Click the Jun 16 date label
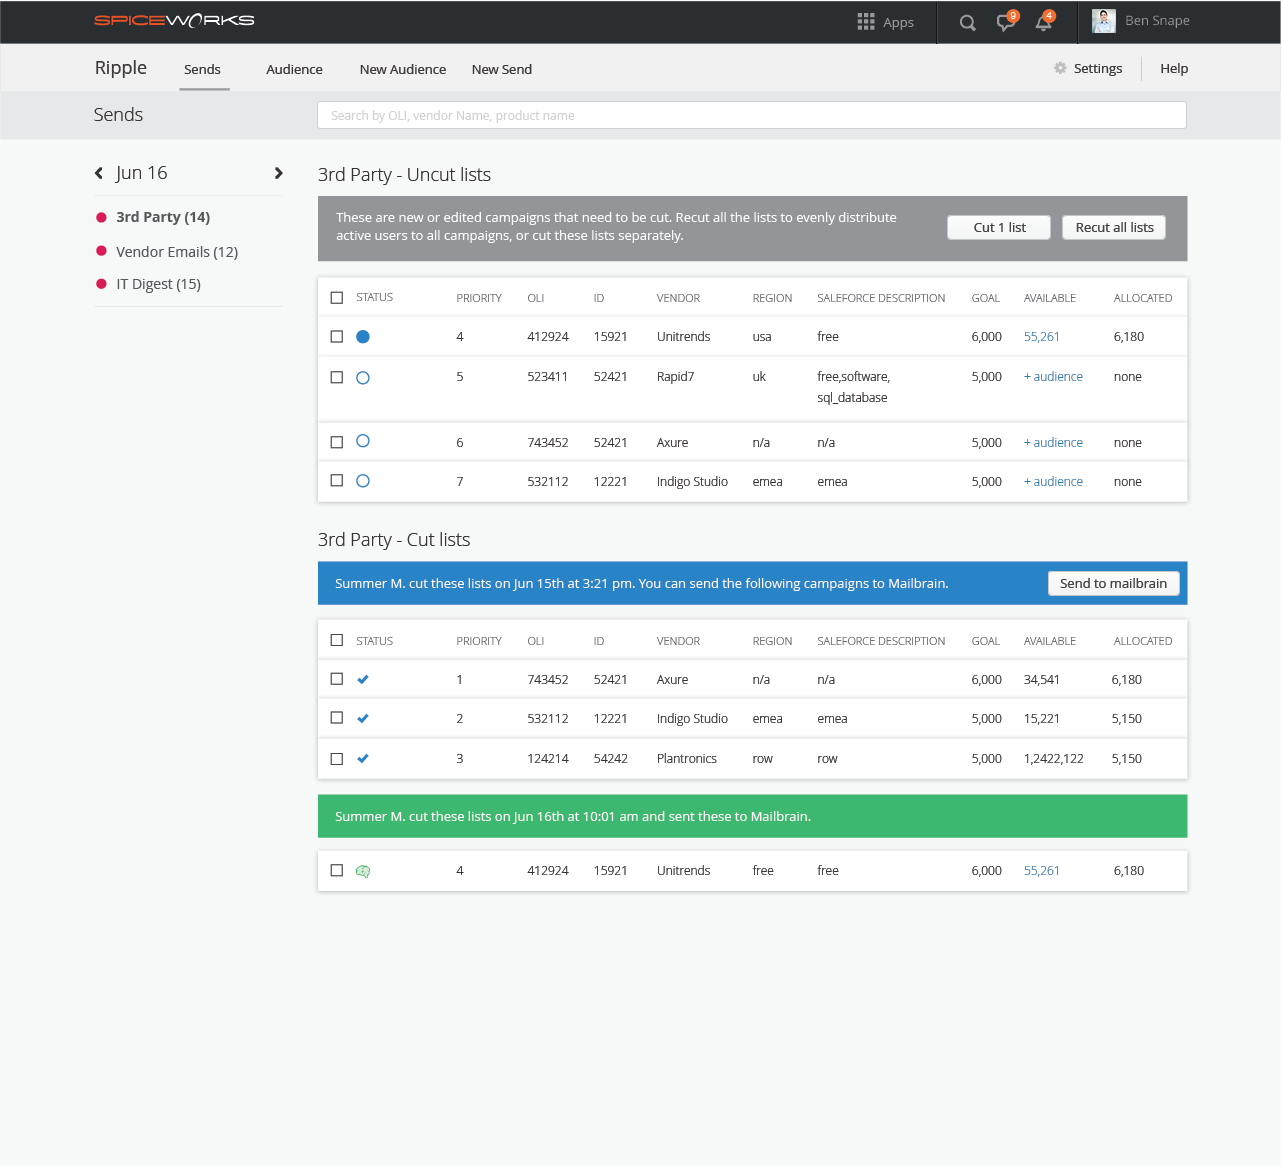Viewport: 1281px width, 1167px height. (x=141, y=173)
